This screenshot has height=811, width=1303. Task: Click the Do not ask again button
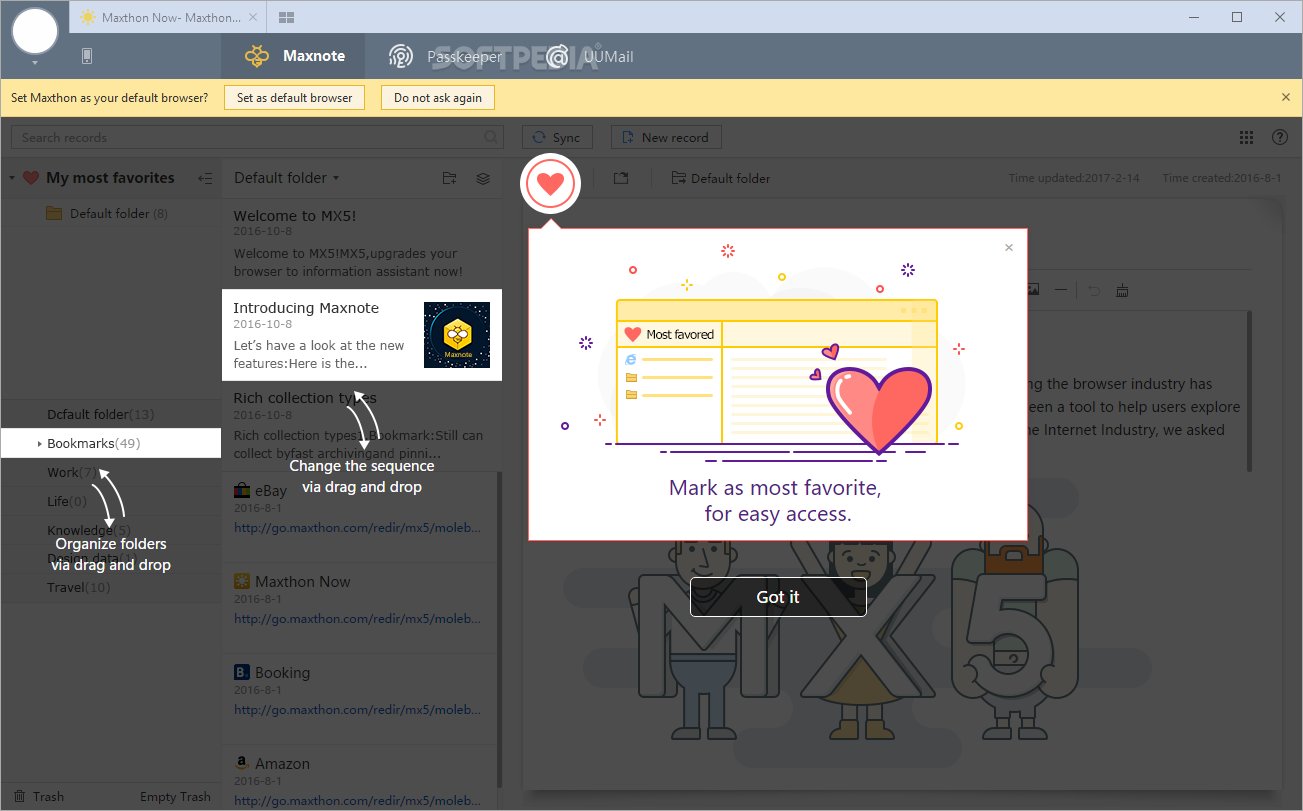point(438,98)
